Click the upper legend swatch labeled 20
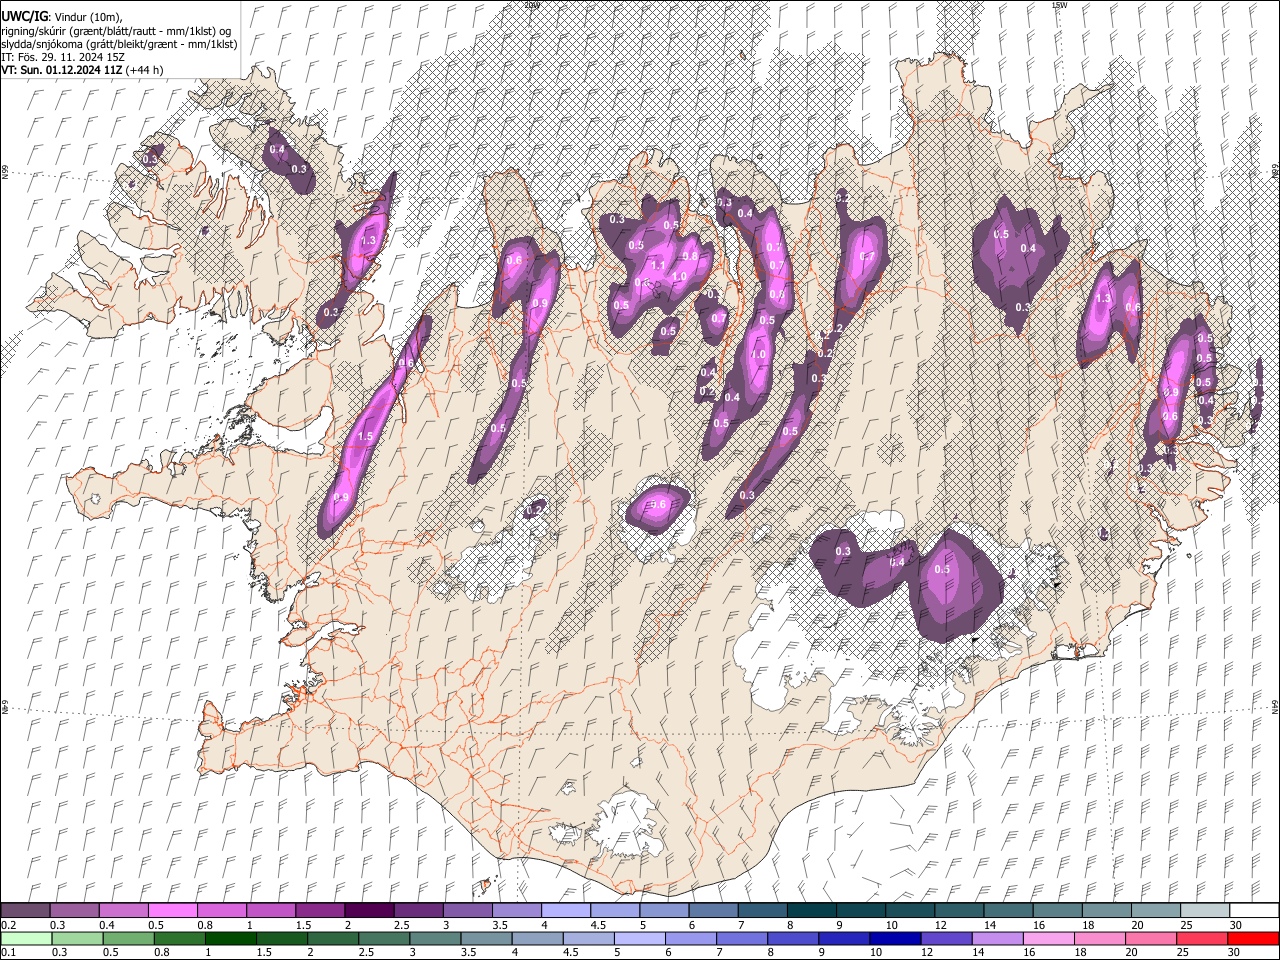 coord(1155,911)
